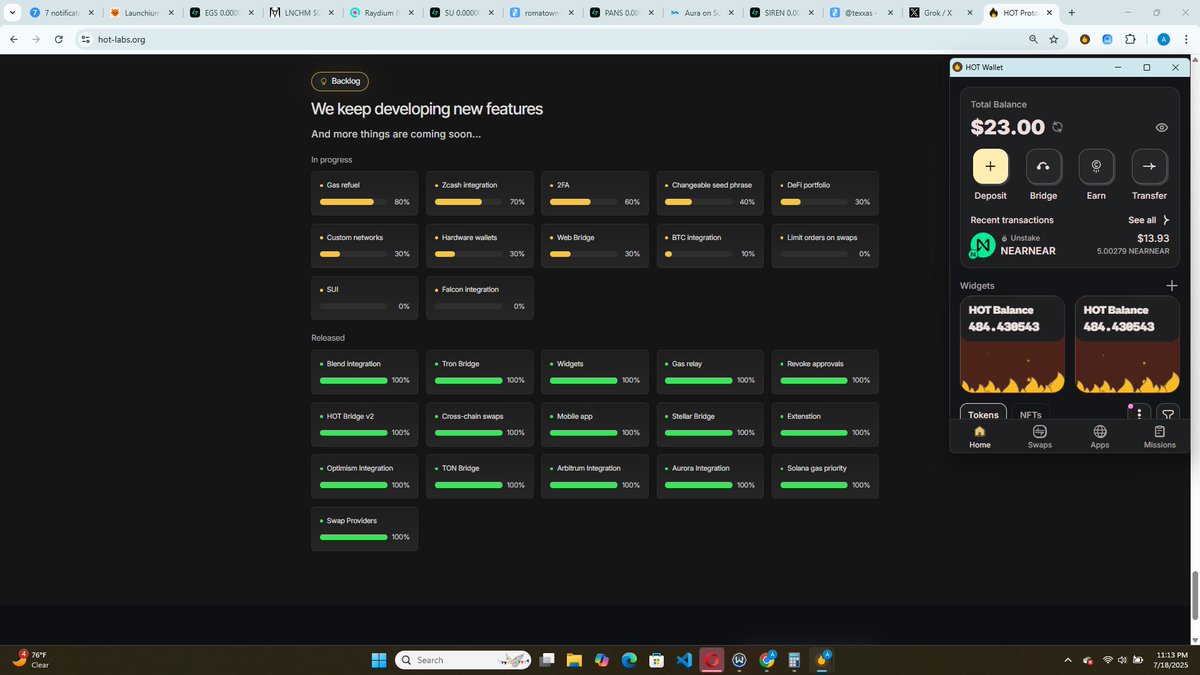Select the Limit orders on swaps card
1200x675 pixels.
825,245
